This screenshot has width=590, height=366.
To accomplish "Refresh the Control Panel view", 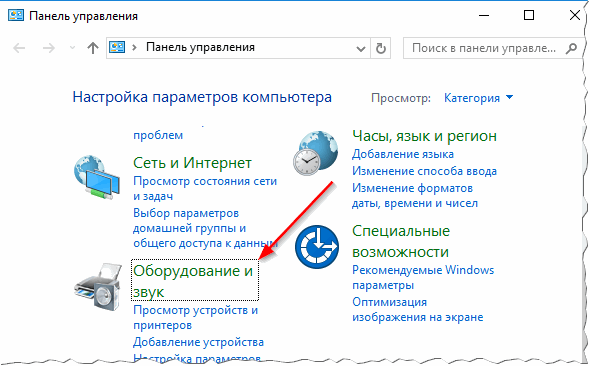I will [381, 48].
